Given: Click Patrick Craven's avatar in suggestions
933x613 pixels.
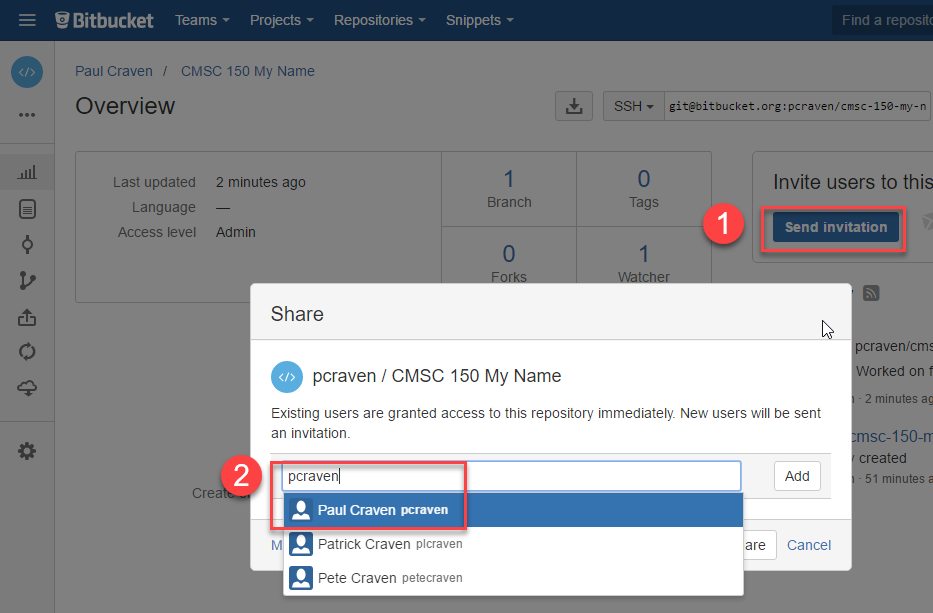Looking at the screenshot, I should (x=301, y=544).
